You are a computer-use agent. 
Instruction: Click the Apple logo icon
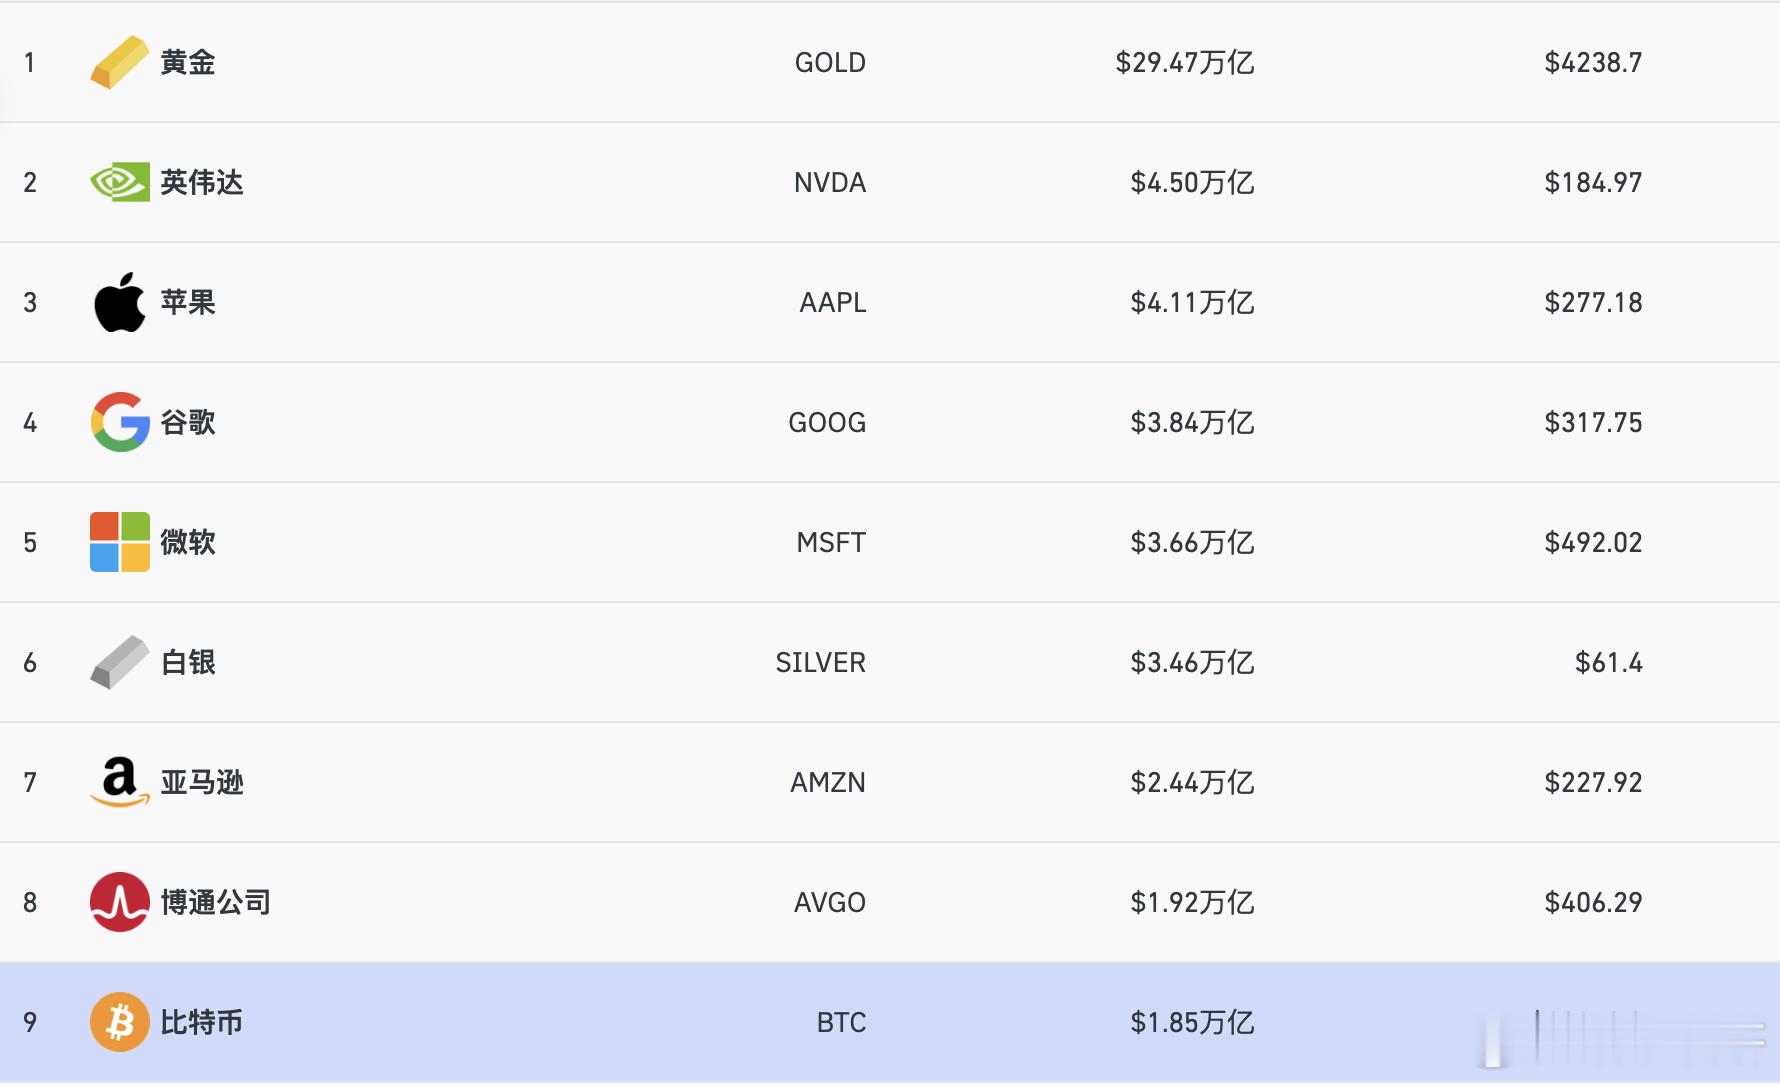(x=119, y=302)
